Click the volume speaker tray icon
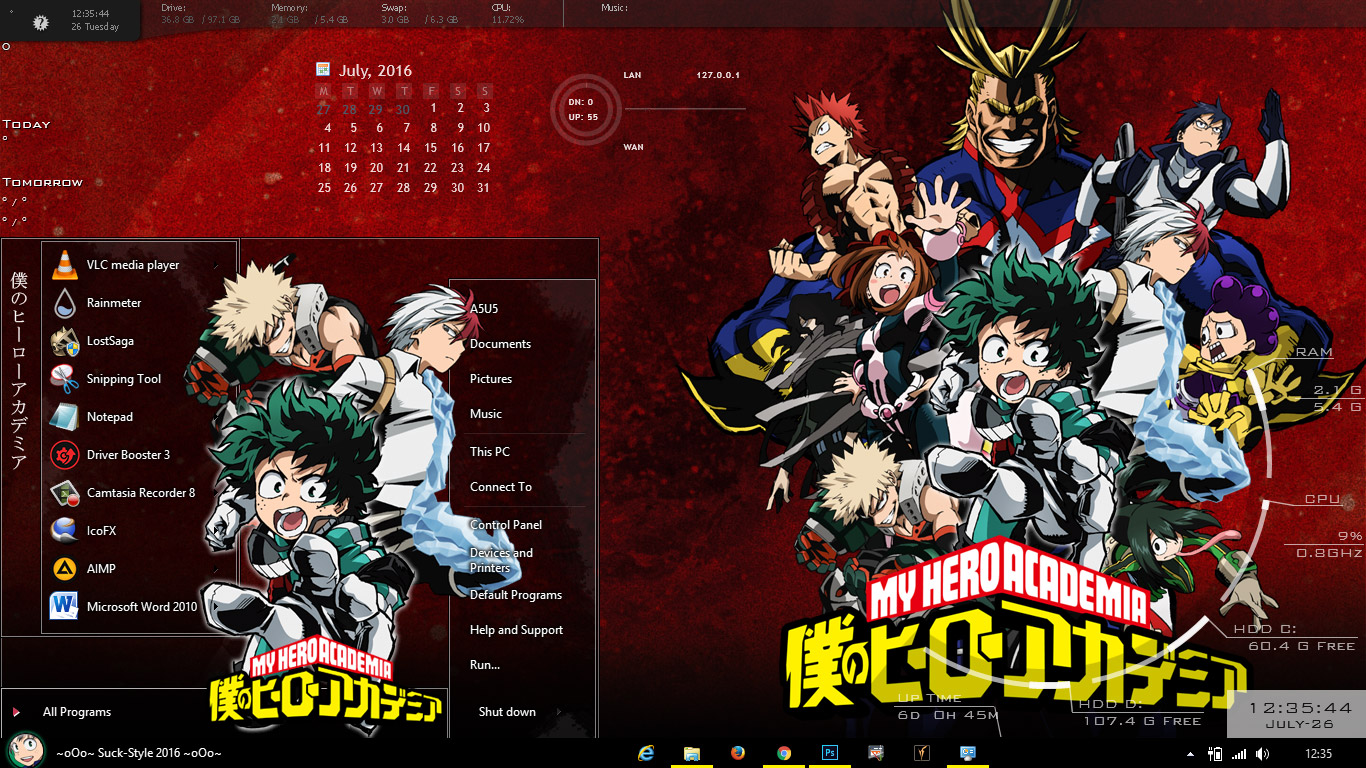 click(x=1262, y=753)
